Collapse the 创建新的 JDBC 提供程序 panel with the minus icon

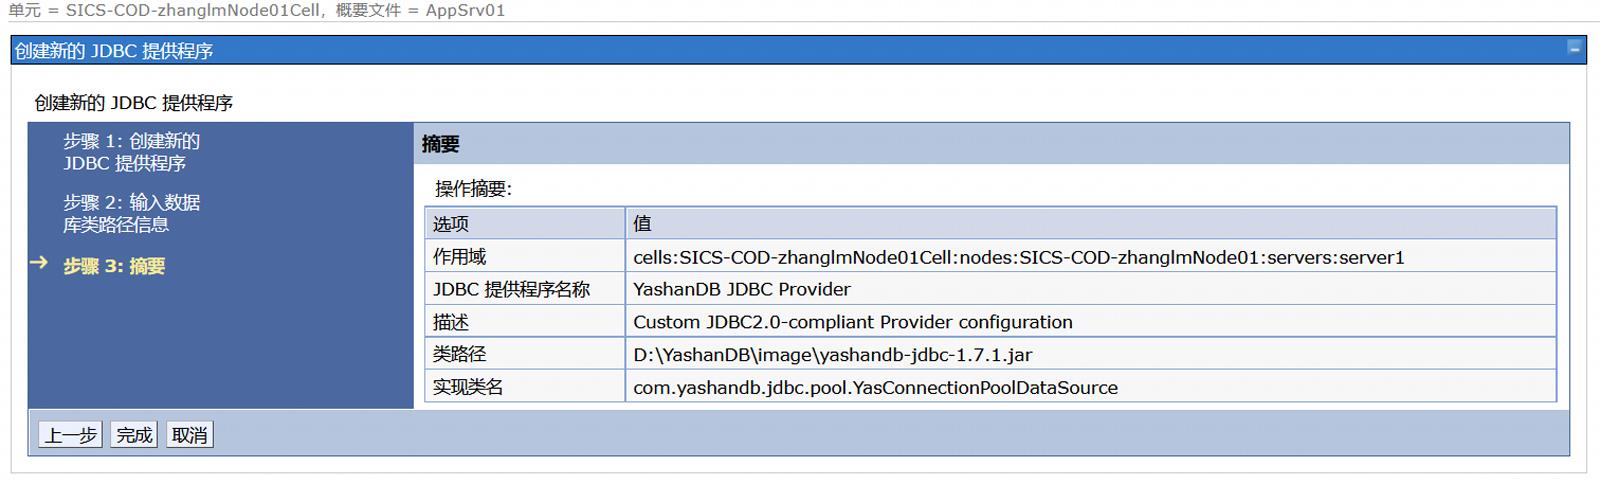[1575, 48]
